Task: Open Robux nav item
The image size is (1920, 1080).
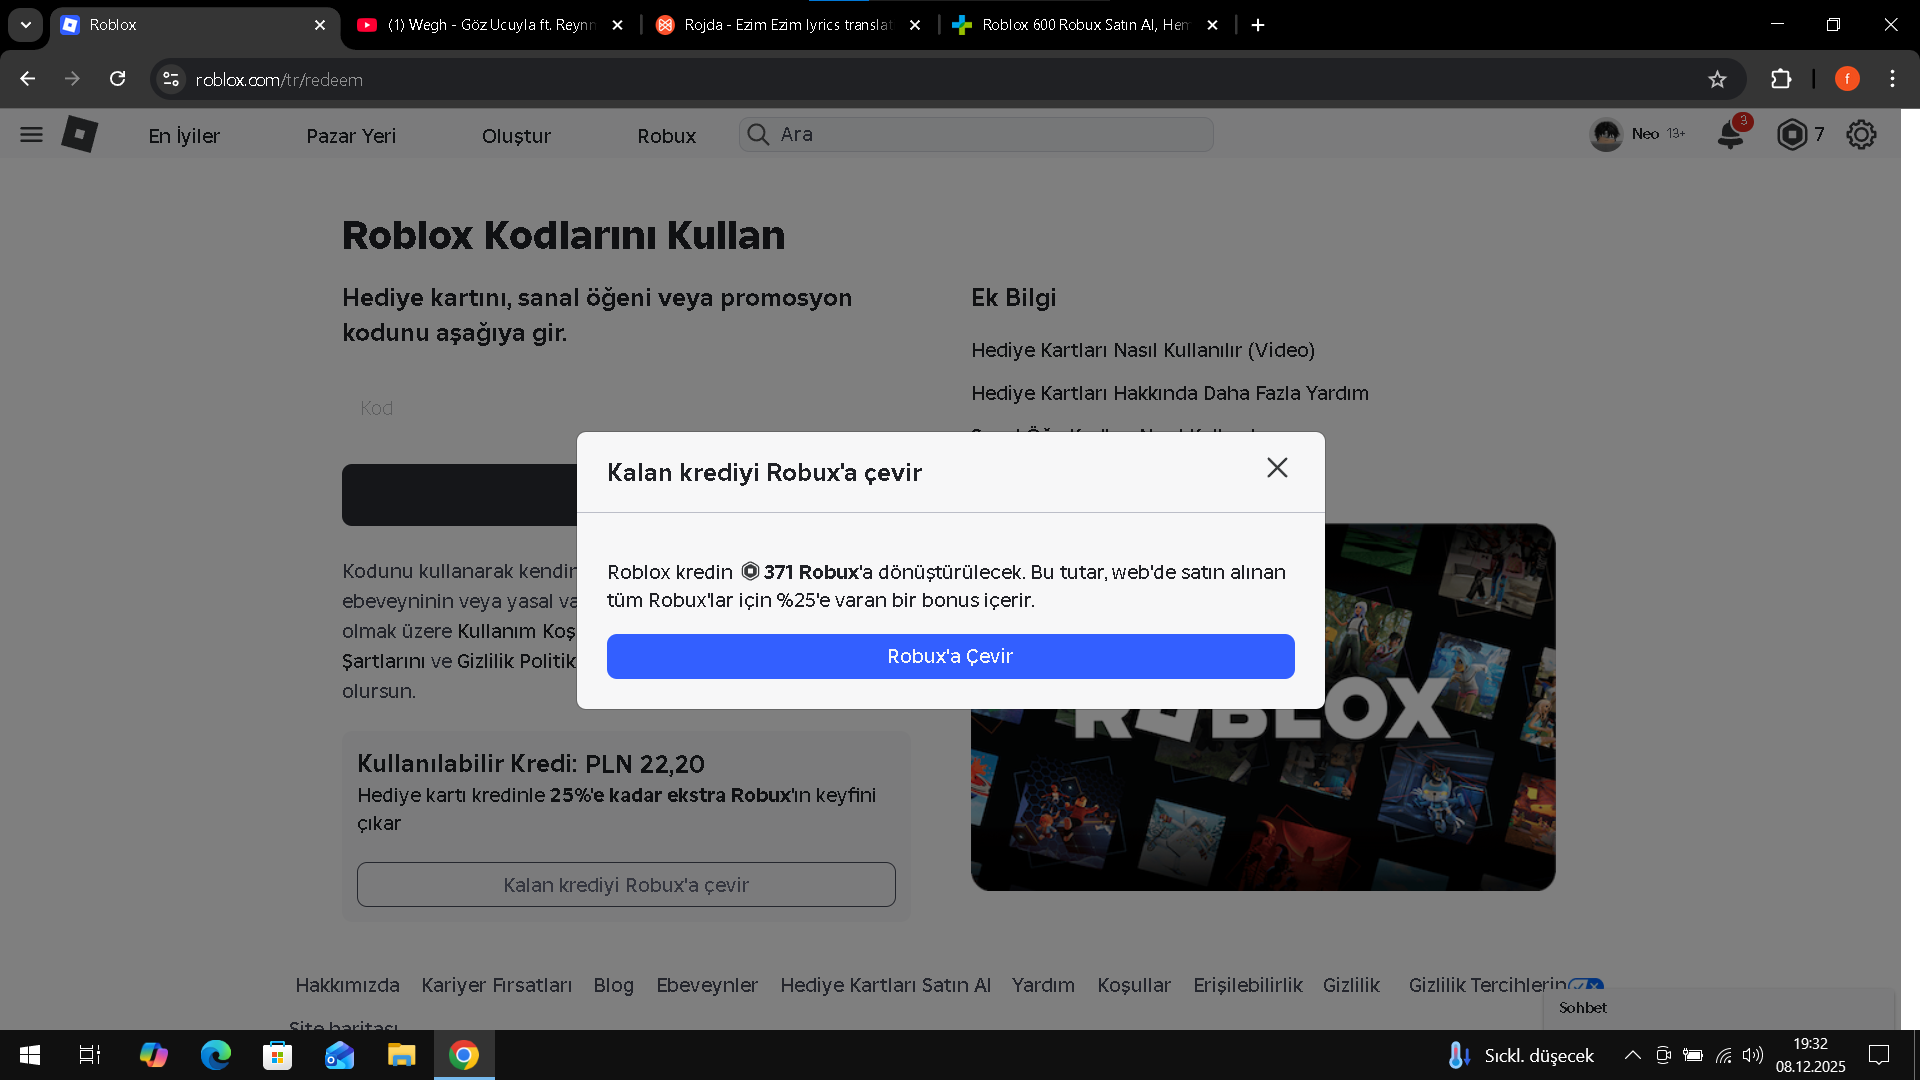Action: pos(666,136)
